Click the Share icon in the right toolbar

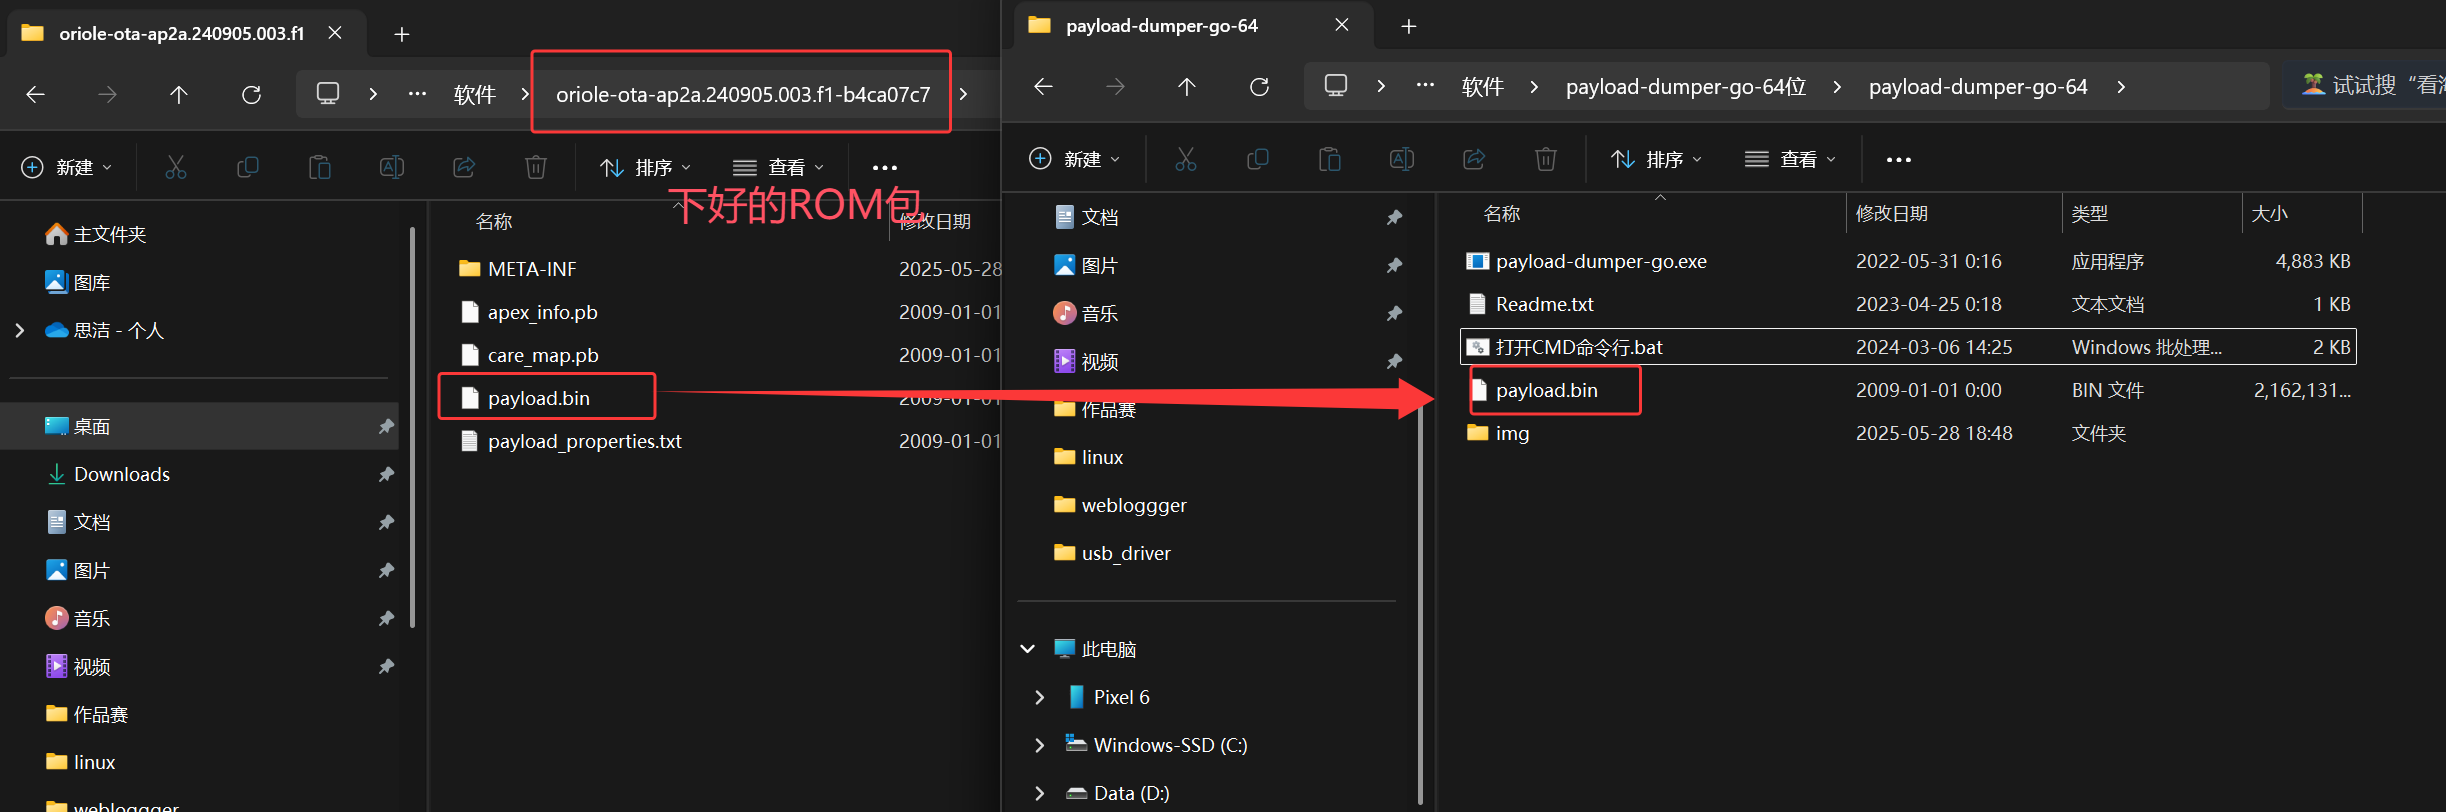1473,159
